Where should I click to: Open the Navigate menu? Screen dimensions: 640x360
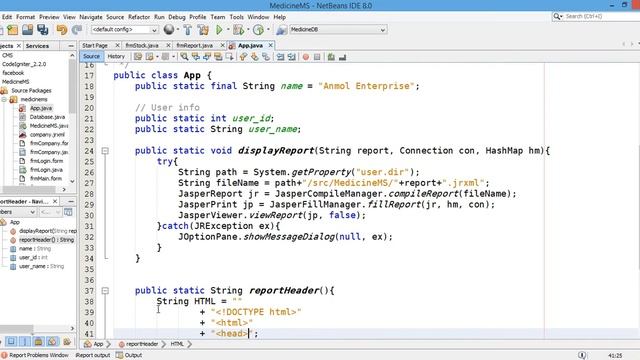coord(91,17)
